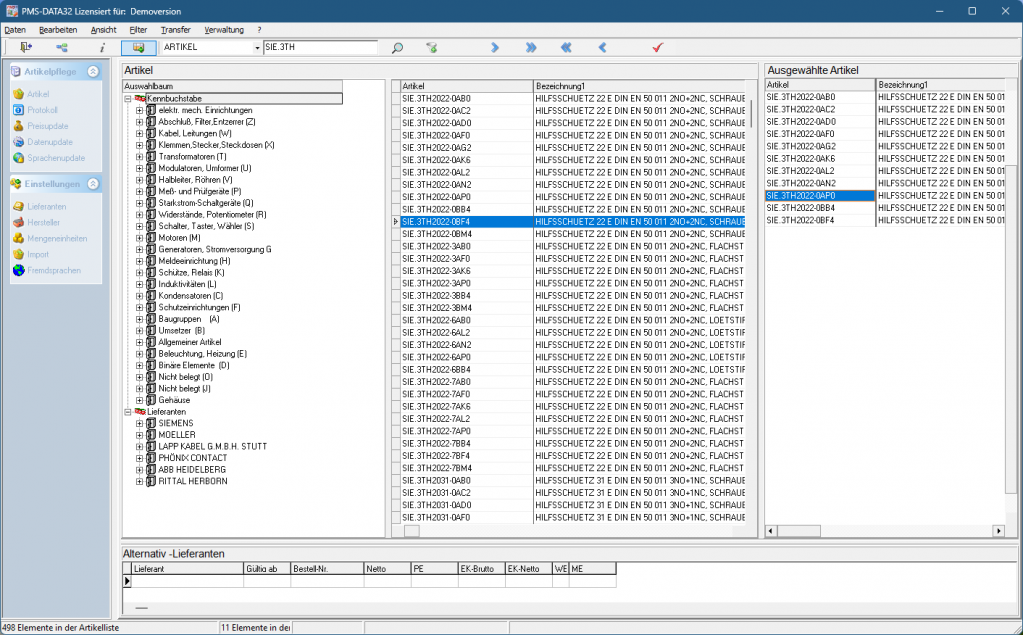Open the ARTIKEL search field dropdown
This screenshot has width=1023, height=635.
(x=257, y=47)
